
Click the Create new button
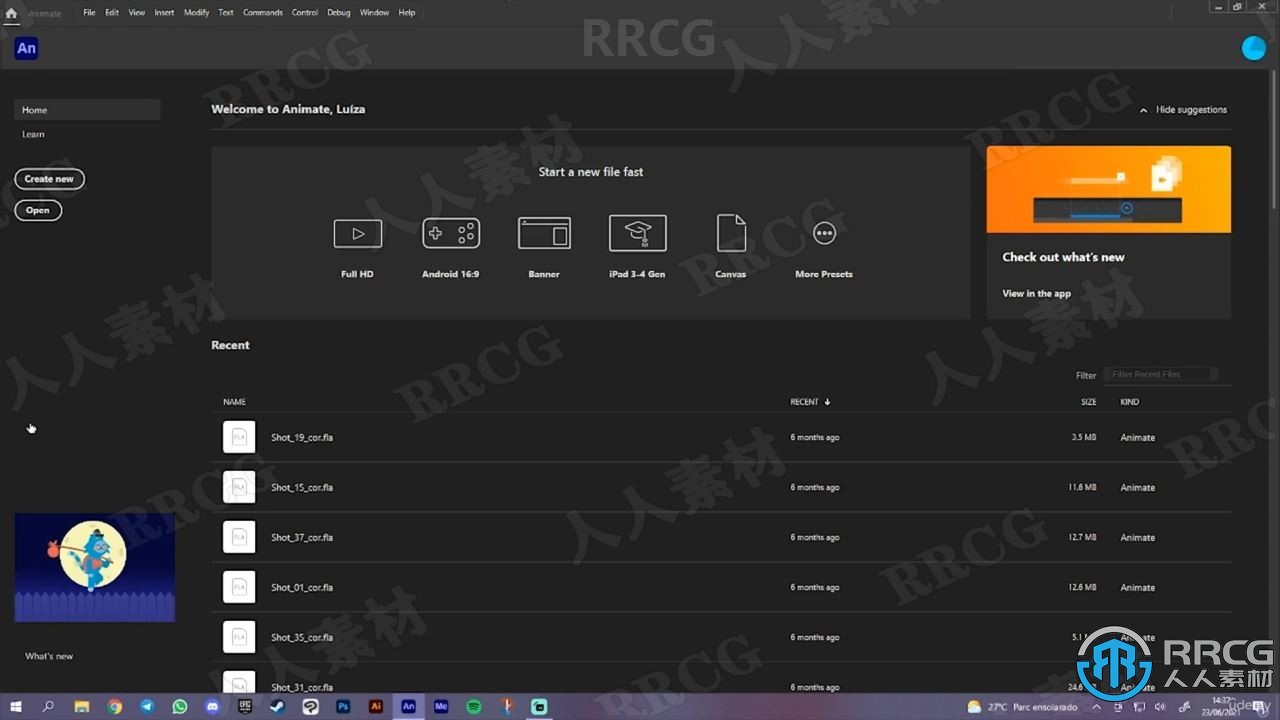(x=49, y=179)
